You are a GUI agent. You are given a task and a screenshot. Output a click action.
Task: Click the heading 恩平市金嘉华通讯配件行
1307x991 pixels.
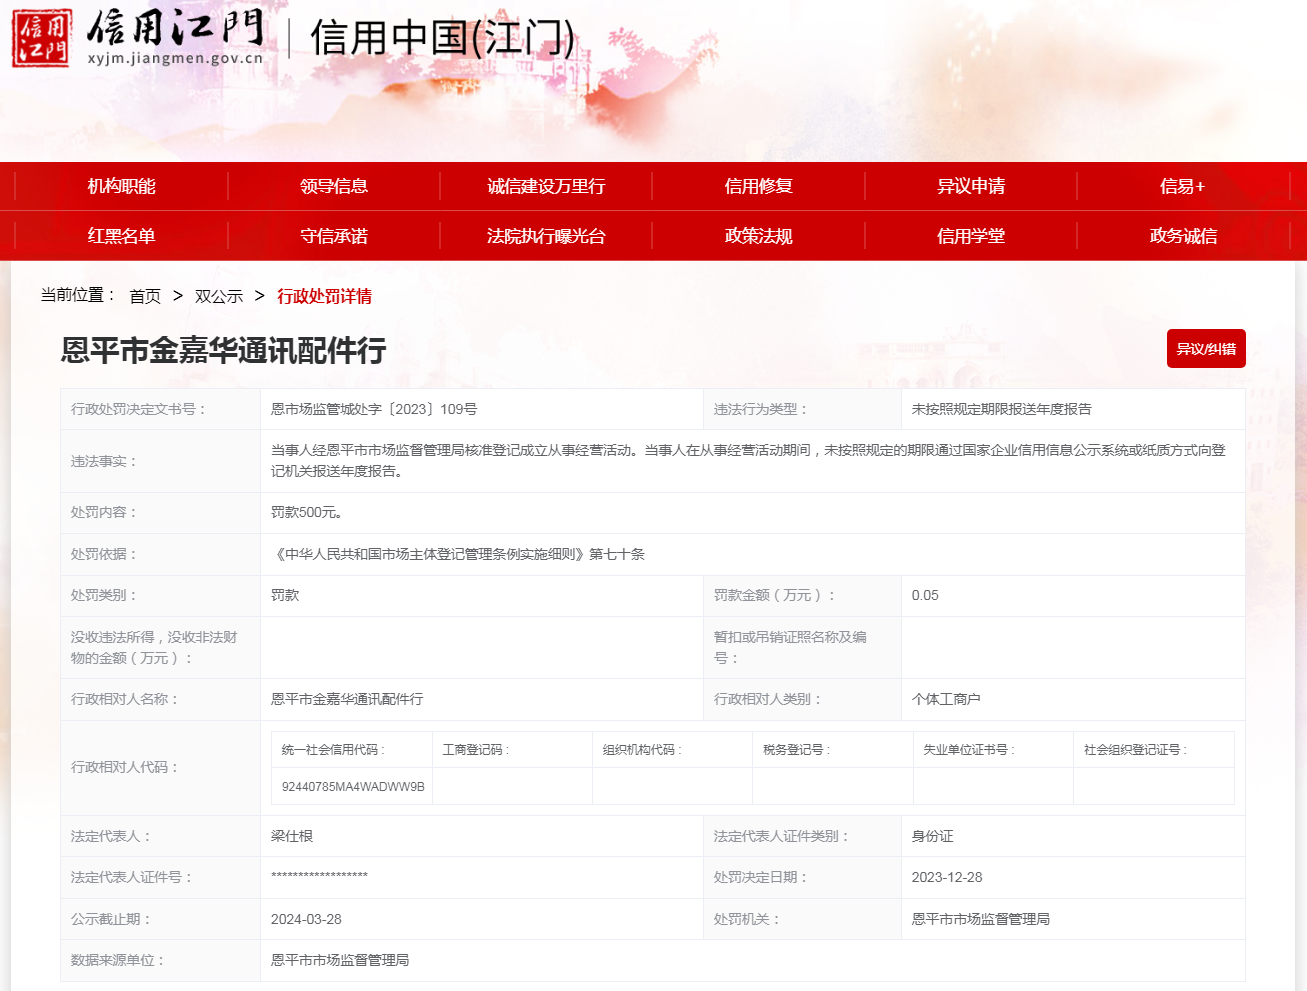pyautogui.click(x=224, y=350)
